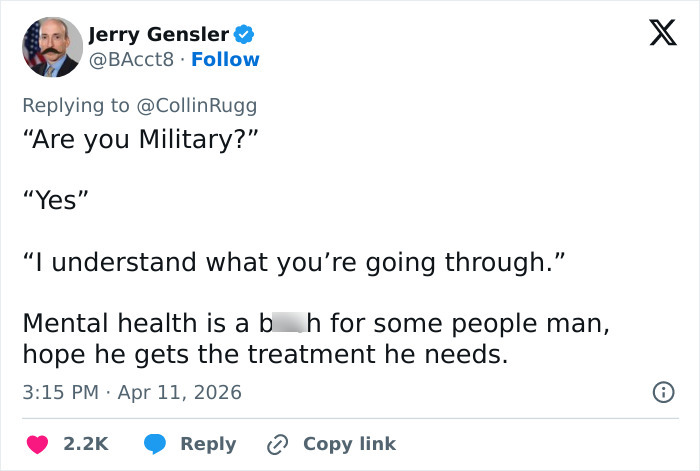Viewport: 700px width, 471px height.
Task: Like the tweet with the heart icon
Action: coord(36,444)
